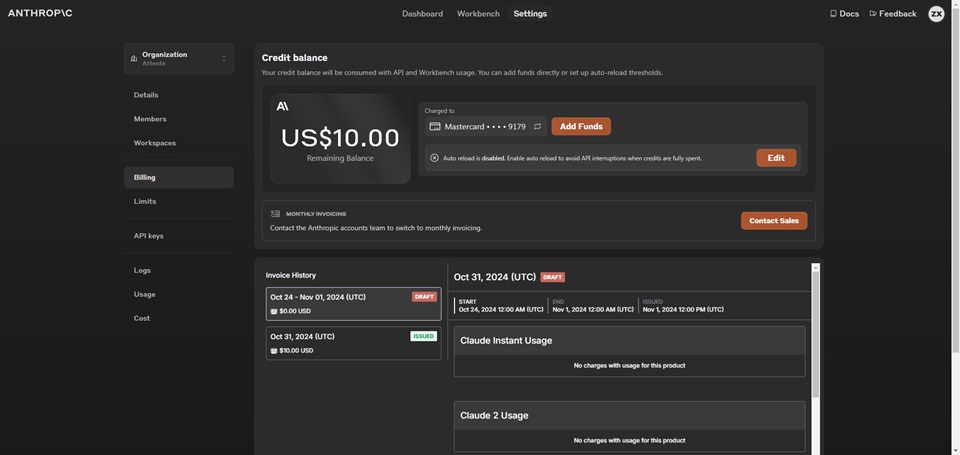Click the Credit balance heading

[x=294, y=58]
